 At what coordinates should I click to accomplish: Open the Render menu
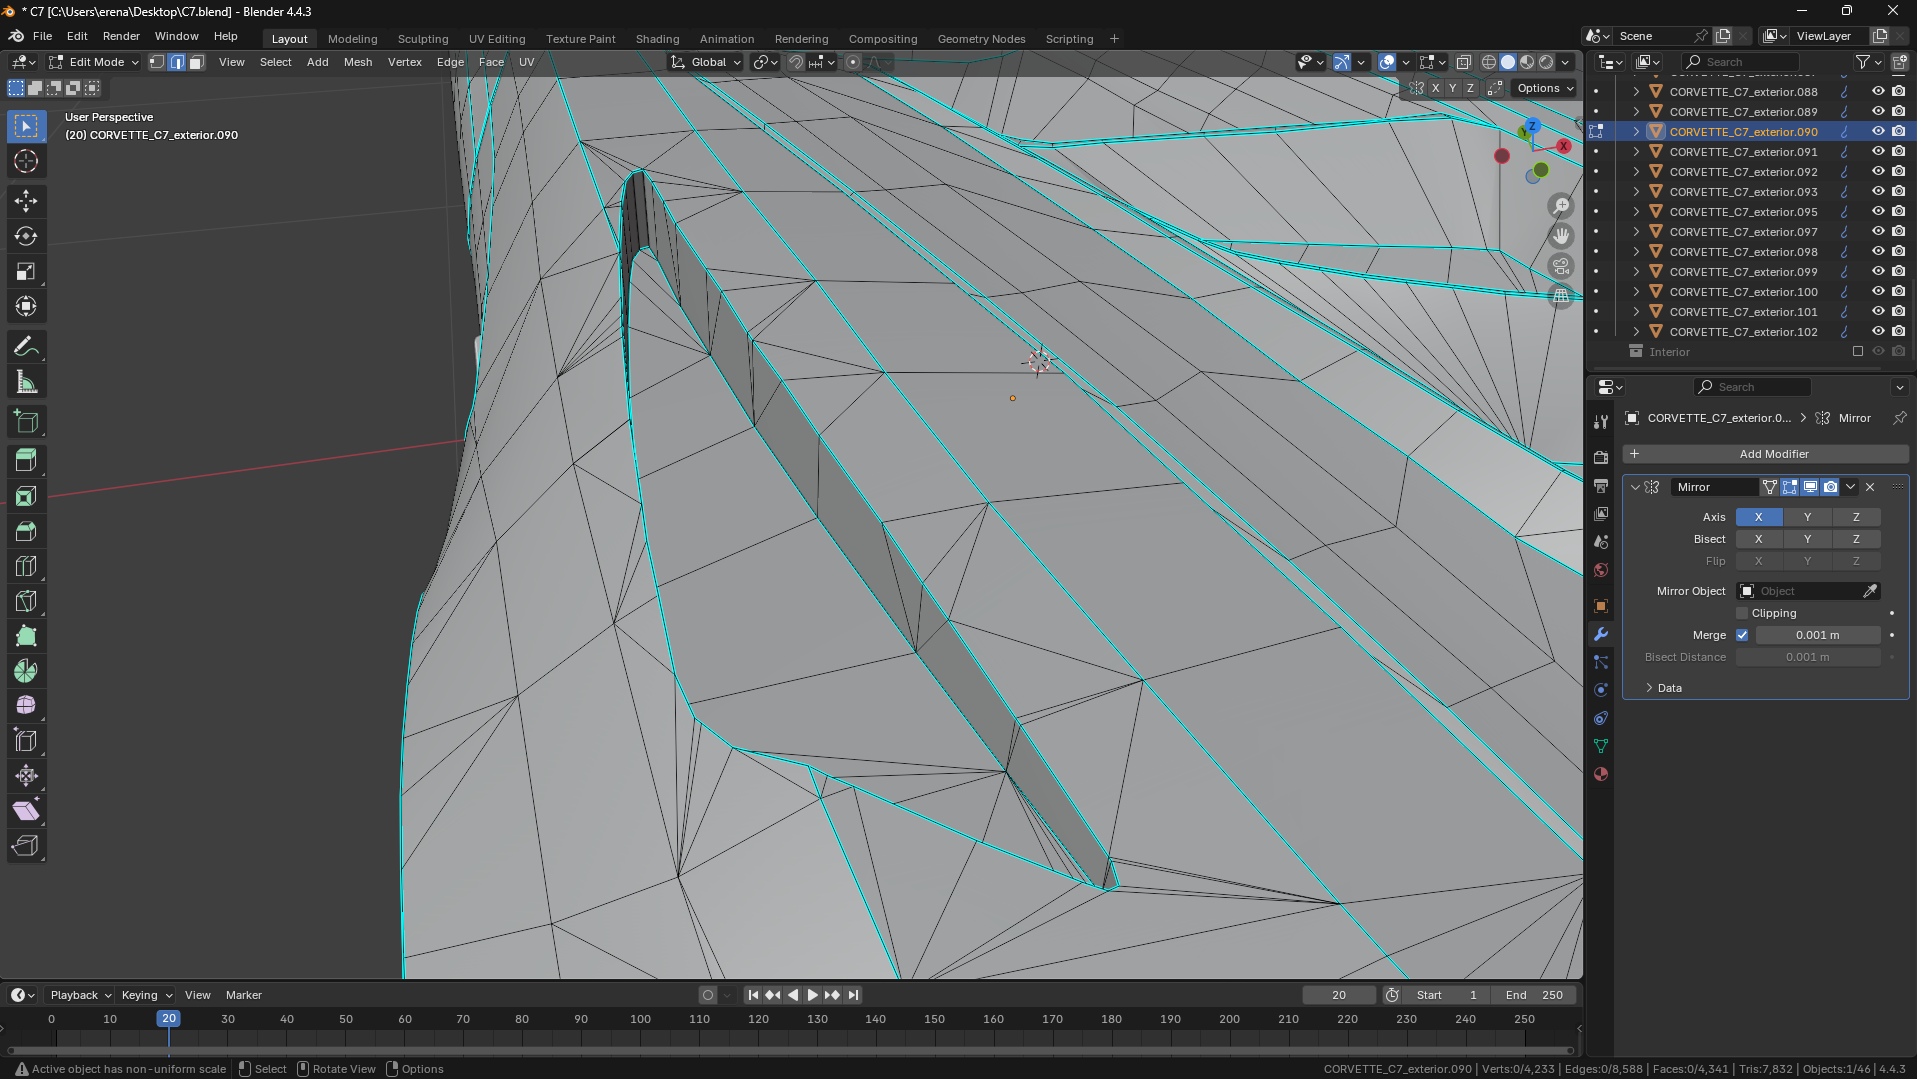121,36
